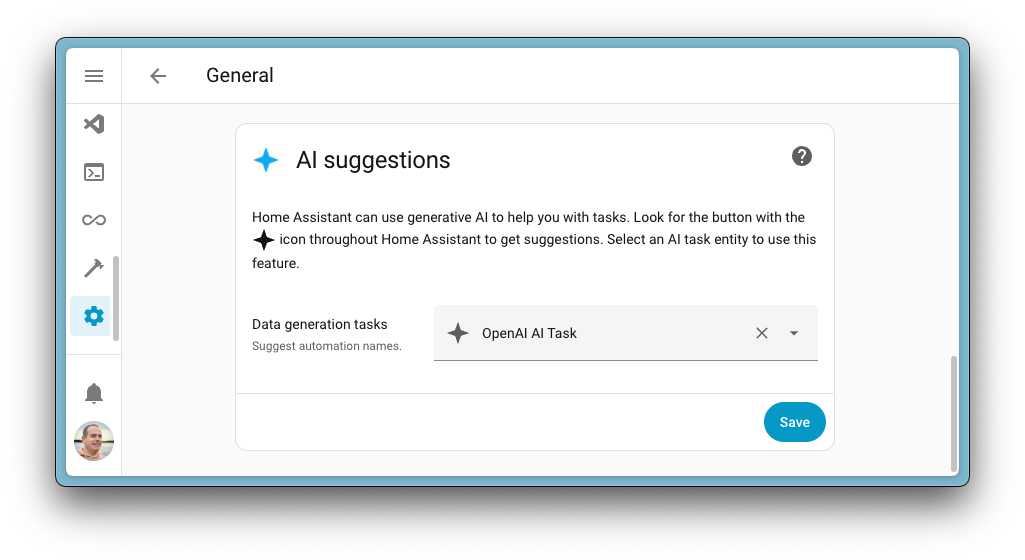This screenshot has height=560, width=1025.
Task: Click the main page vertical scrollbar
Action: [x=954, y=412]
